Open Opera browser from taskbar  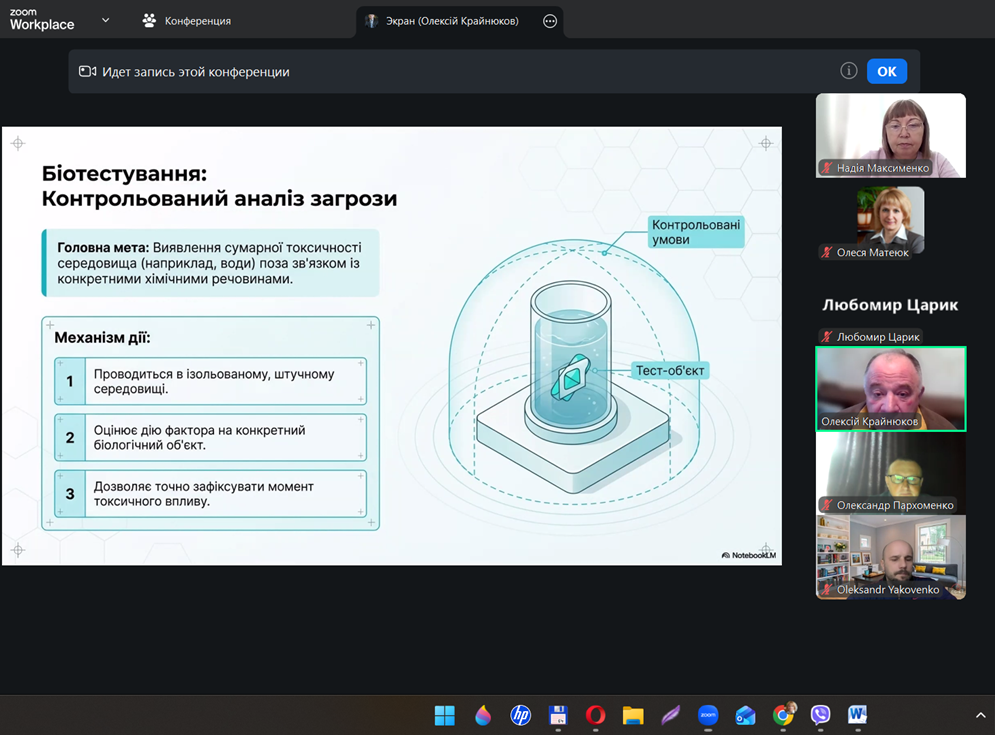pyautogui.click(x=595, y=715)
